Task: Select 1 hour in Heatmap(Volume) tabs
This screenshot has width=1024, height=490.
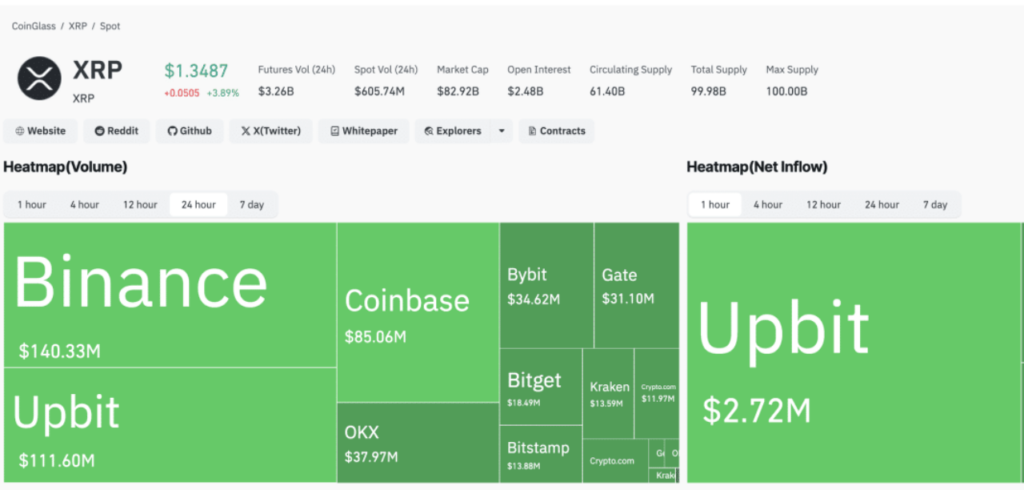Action: pyautogui.click(x=32, y=204)
